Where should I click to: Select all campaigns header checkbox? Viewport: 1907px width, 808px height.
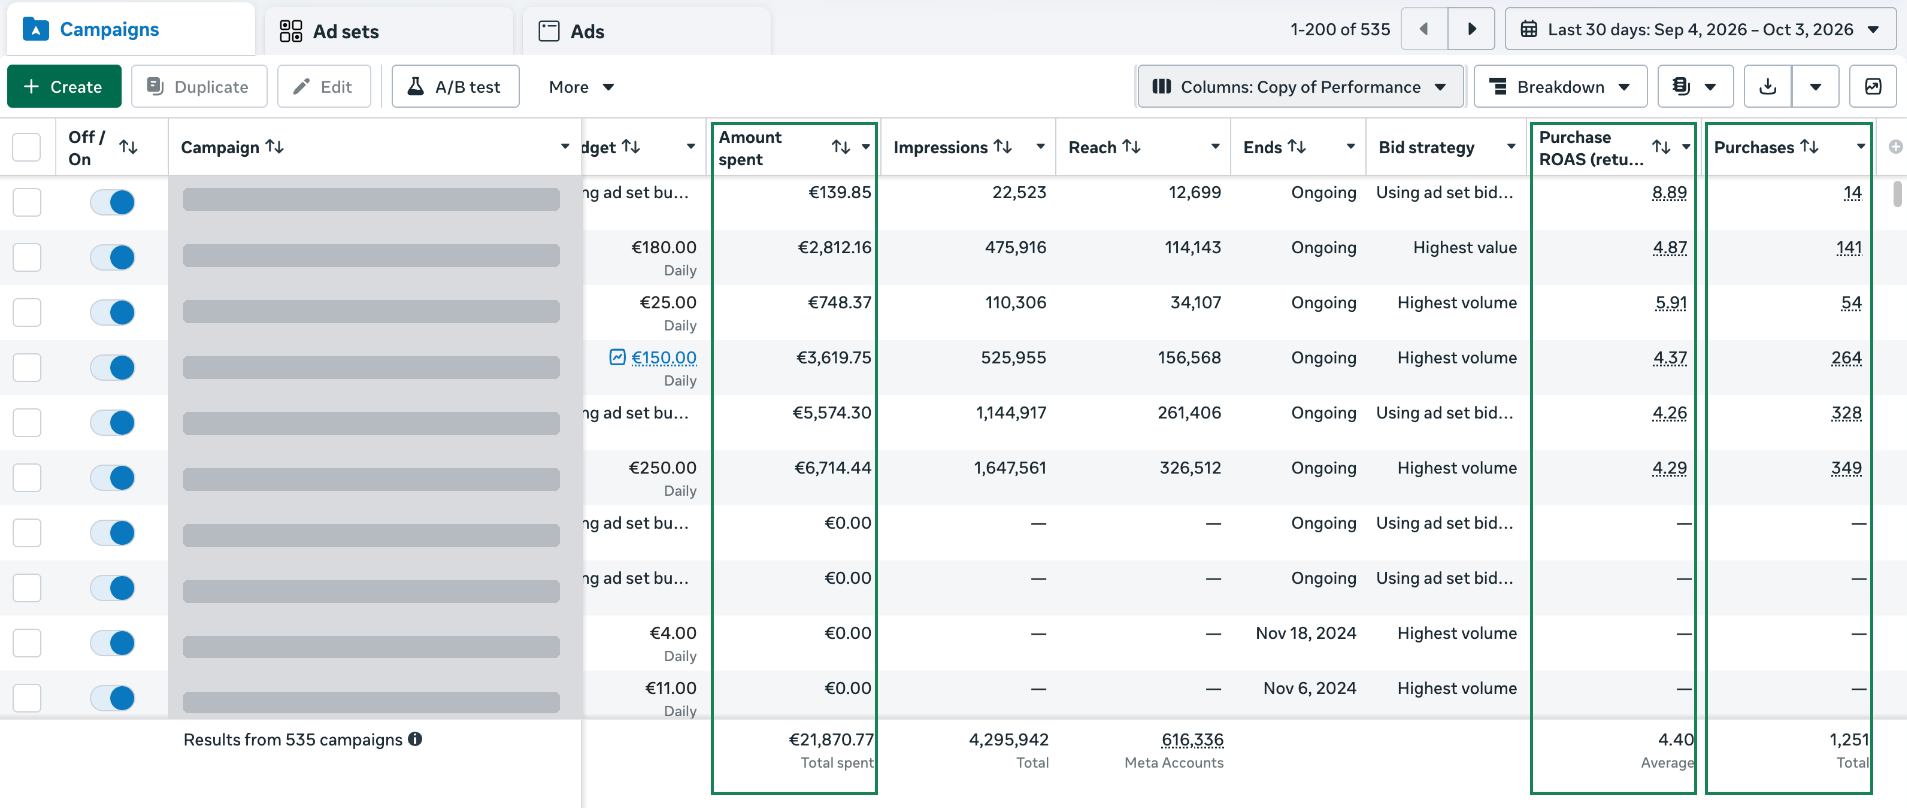click(x=27, y=147)
